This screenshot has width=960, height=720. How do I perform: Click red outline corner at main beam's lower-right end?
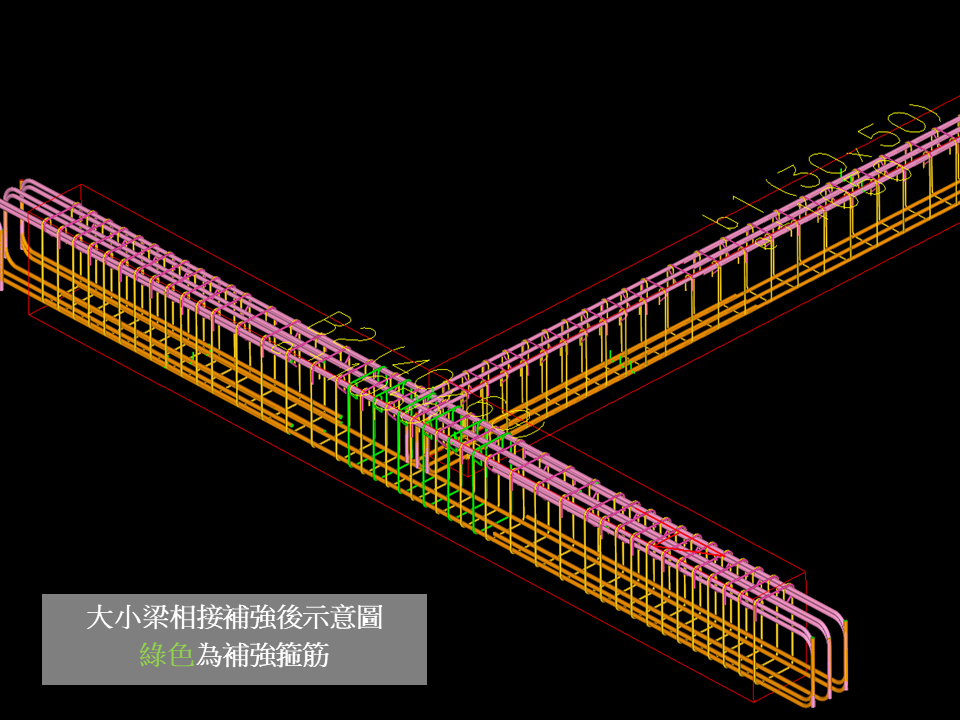[x=805, y=574]
